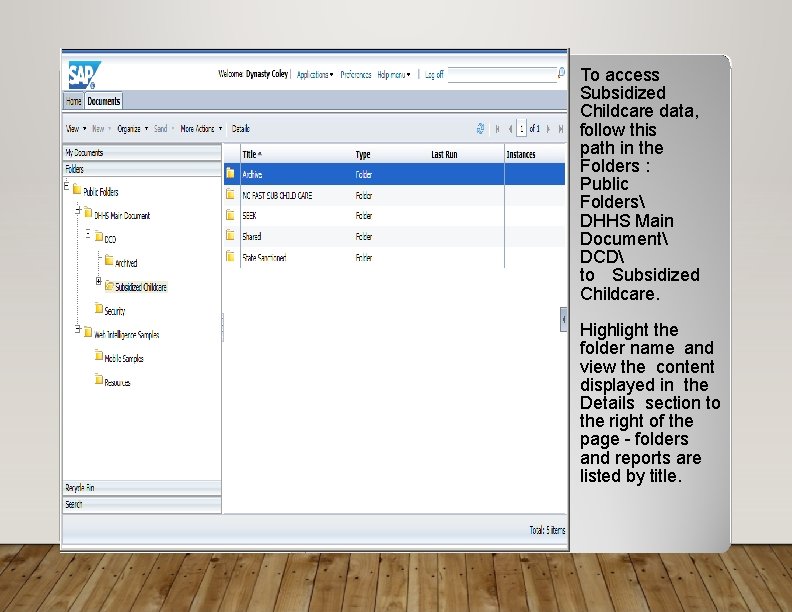
Task: Open the Preferences link
Action: [356, 74]
